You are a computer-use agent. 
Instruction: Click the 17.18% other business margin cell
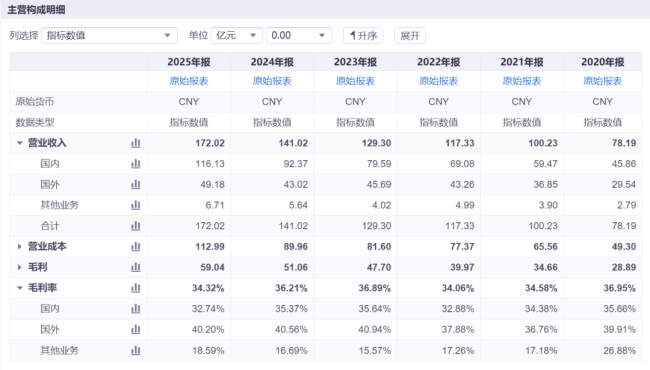pyautogui.click(x=541, y=351)
